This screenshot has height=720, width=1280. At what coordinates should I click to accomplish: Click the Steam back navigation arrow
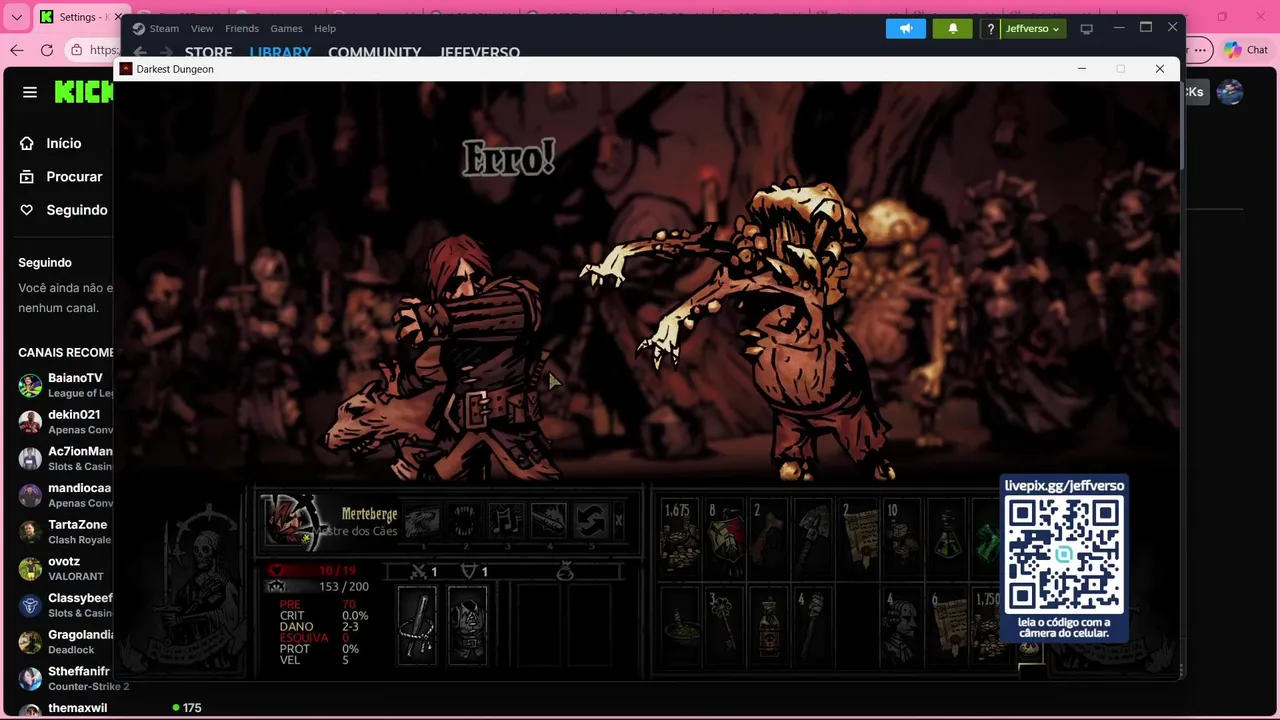[x=140, y=52]
